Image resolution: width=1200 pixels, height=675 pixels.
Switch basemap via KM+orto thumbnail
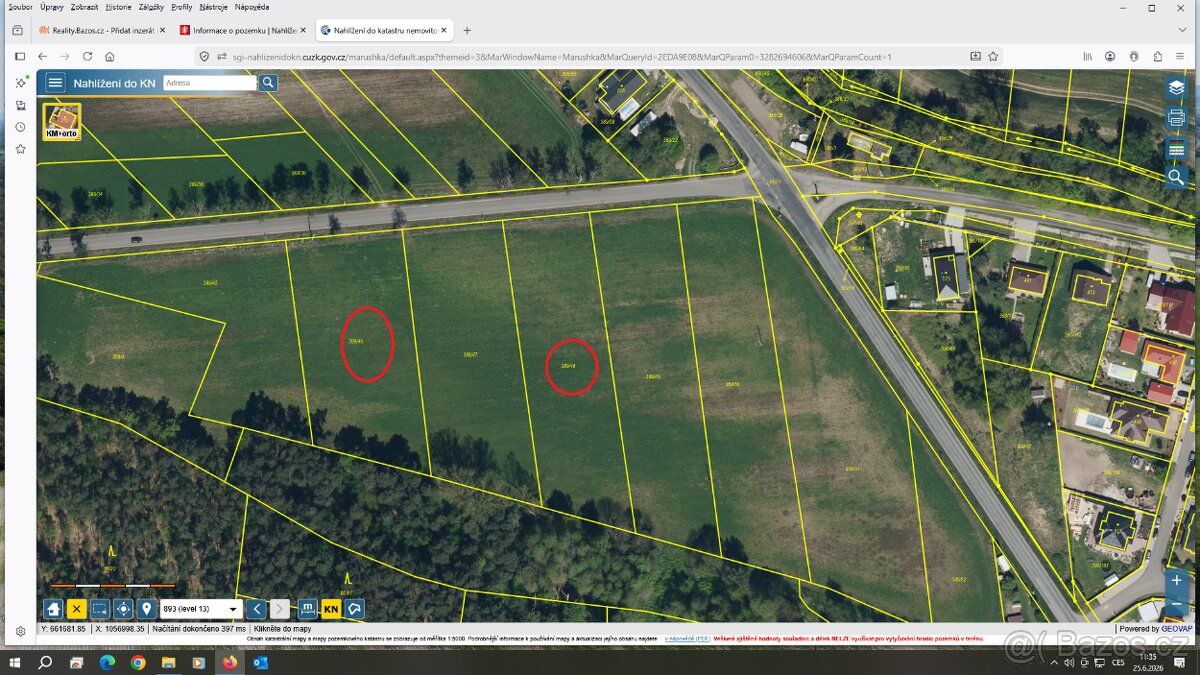62,121
